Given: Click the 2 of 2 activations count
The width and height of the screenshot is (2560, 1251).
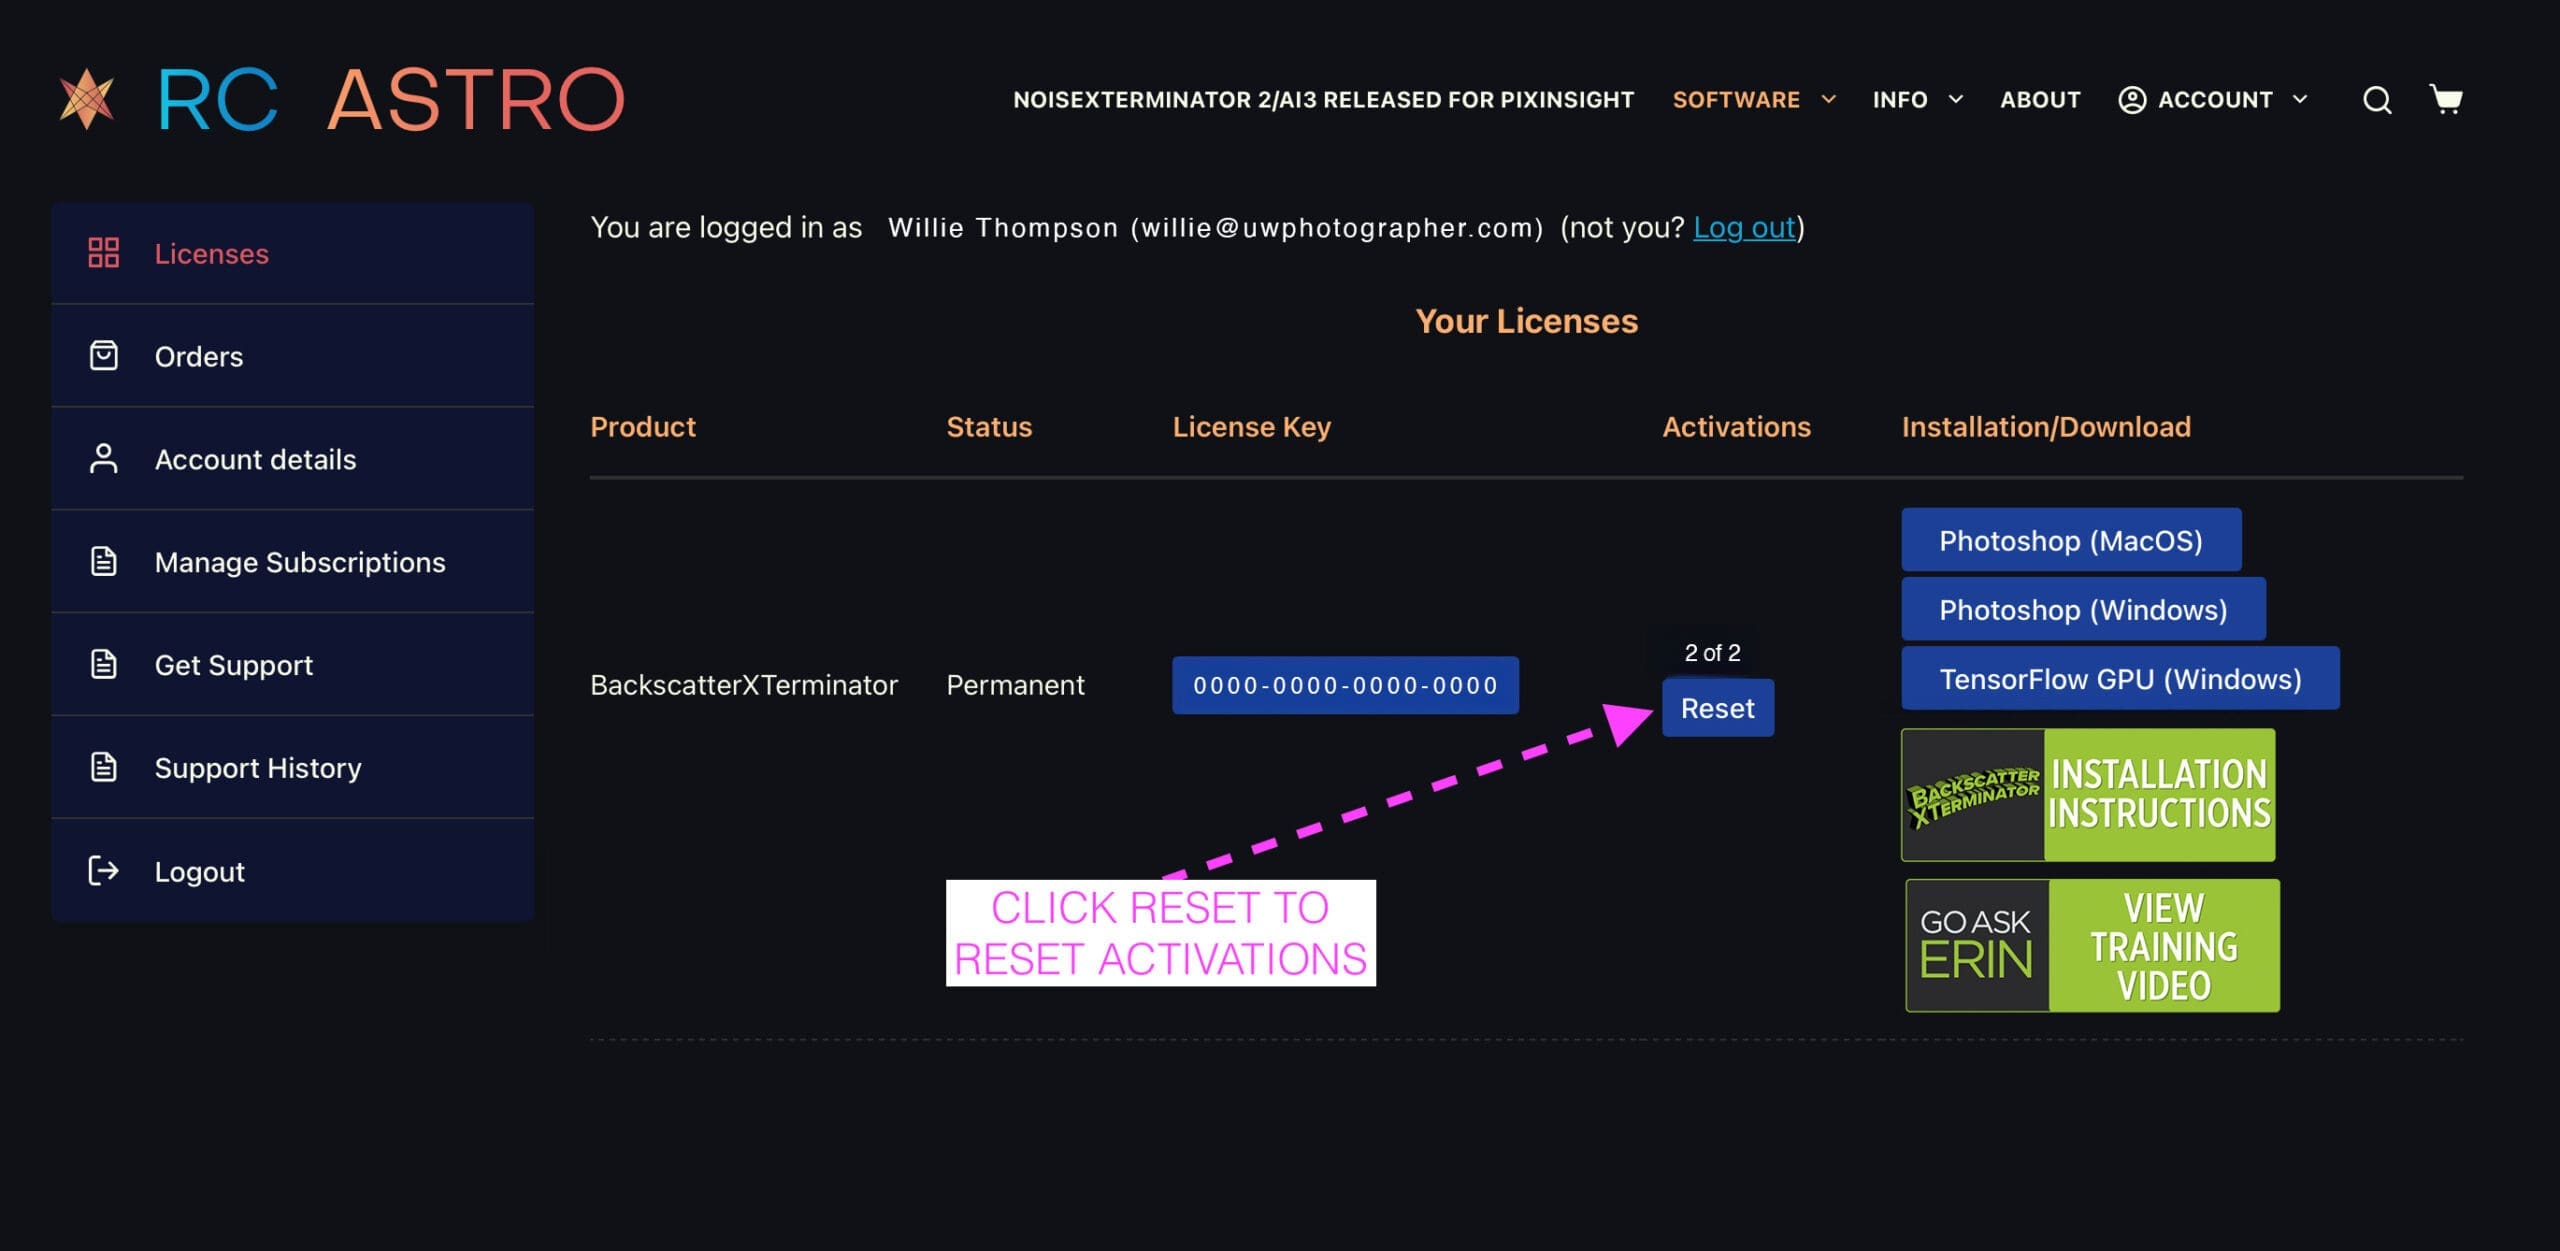Looking at the screenshot, I should pos(1712,653).
